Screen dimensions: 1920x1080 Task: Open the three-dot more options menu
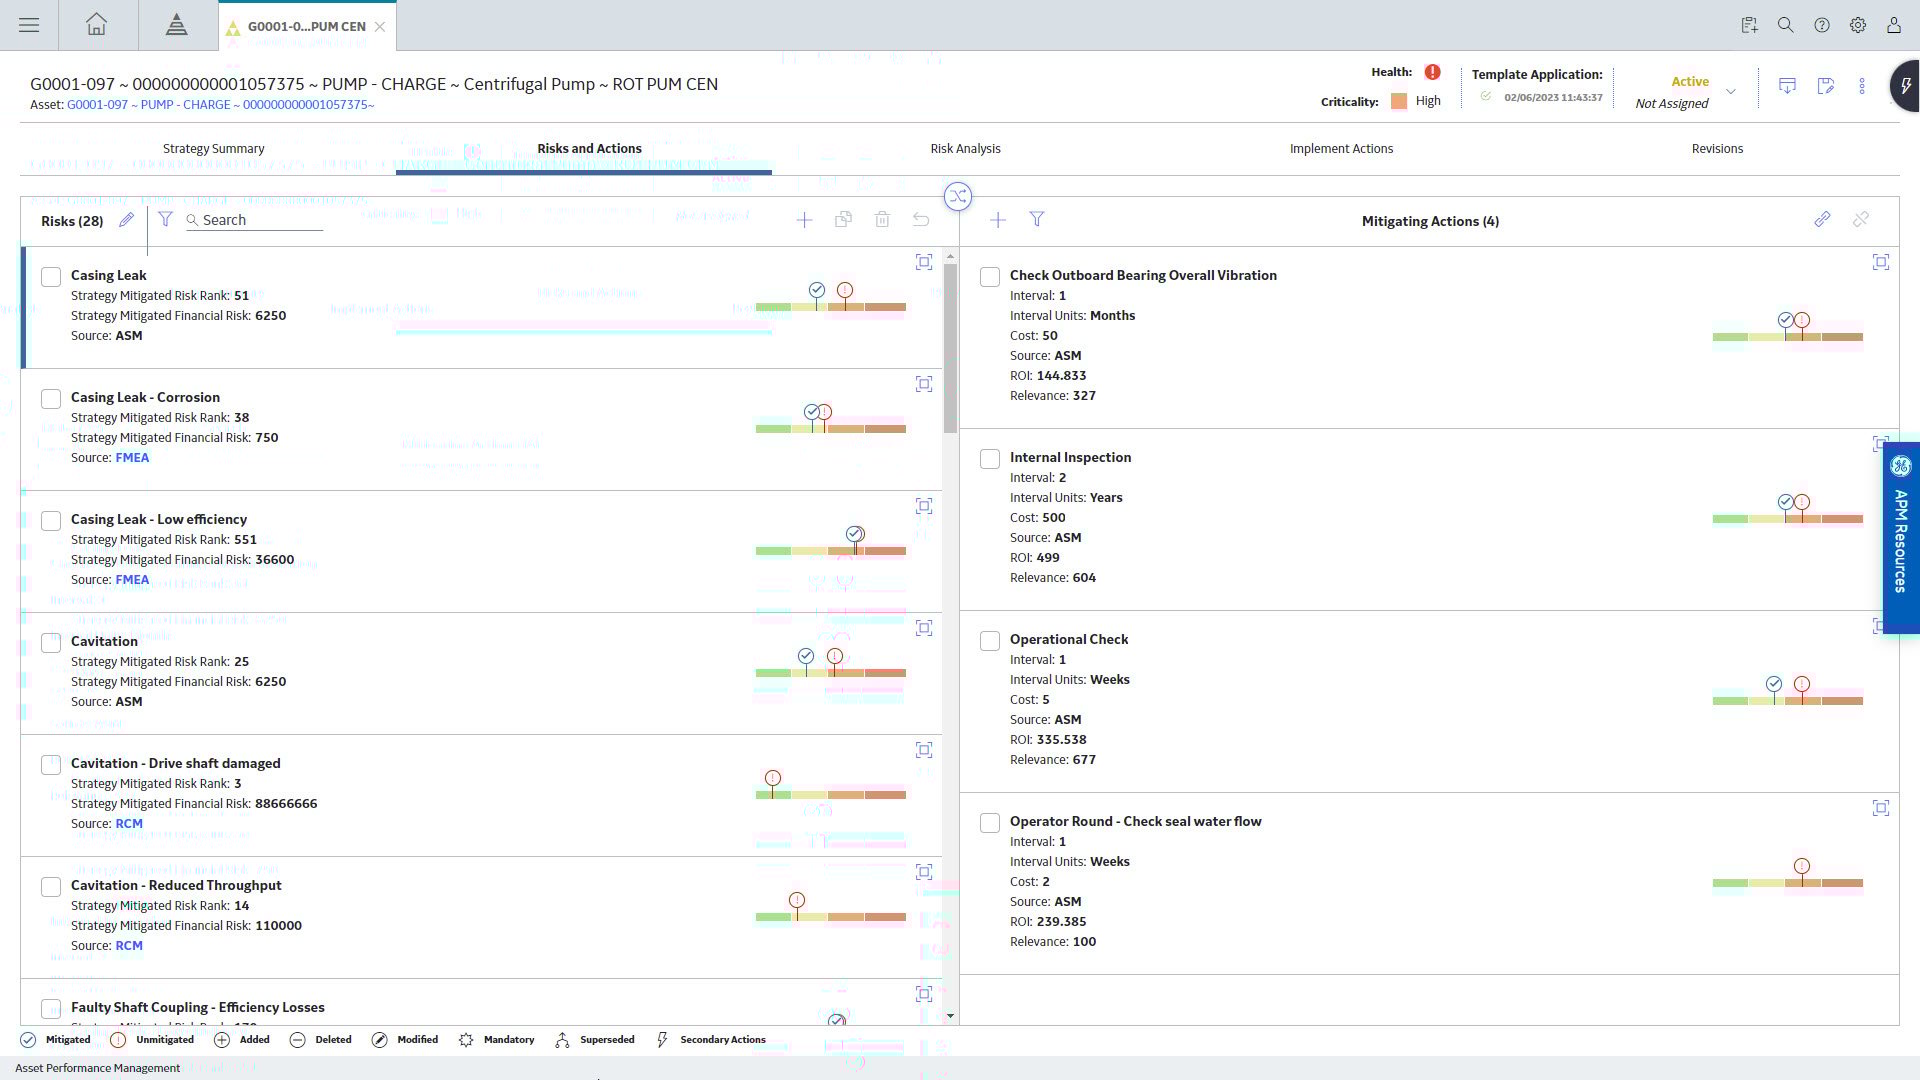[1862, 87]
